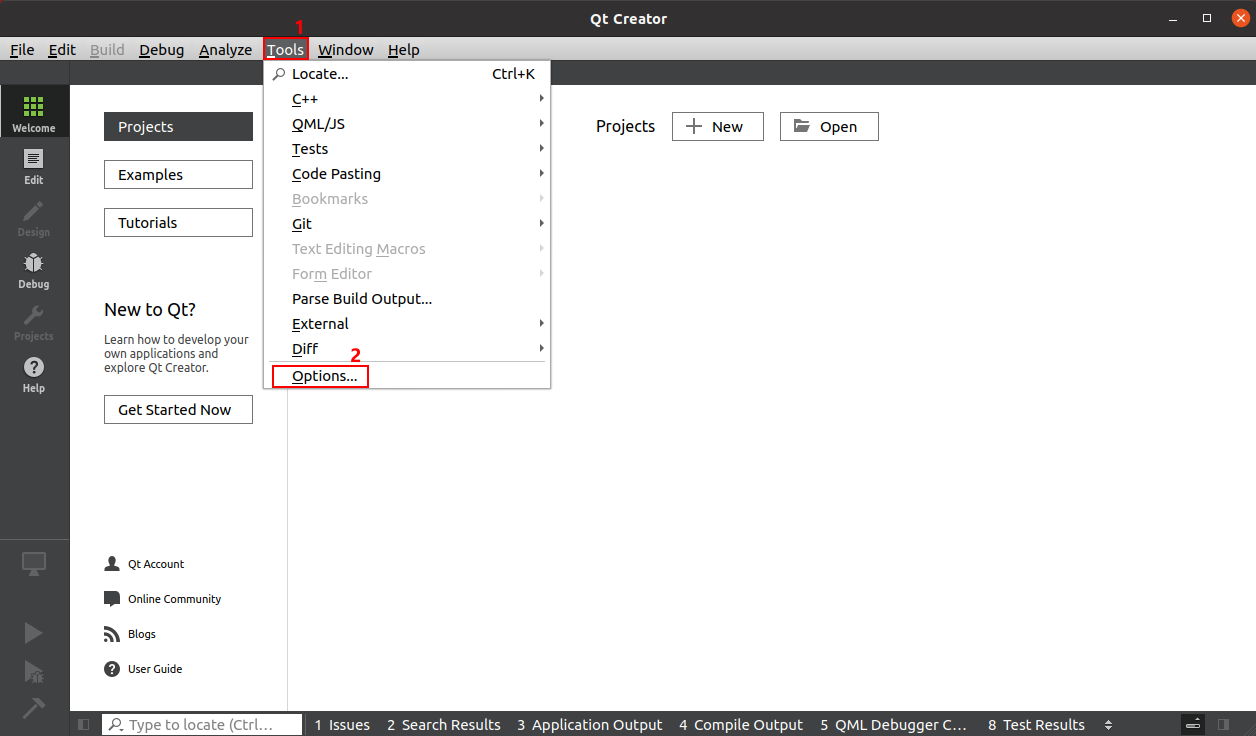1256x736 pixels.
Task: Open Help mode question mark icon
Action: pyautogui.click(x=34, y=367)
